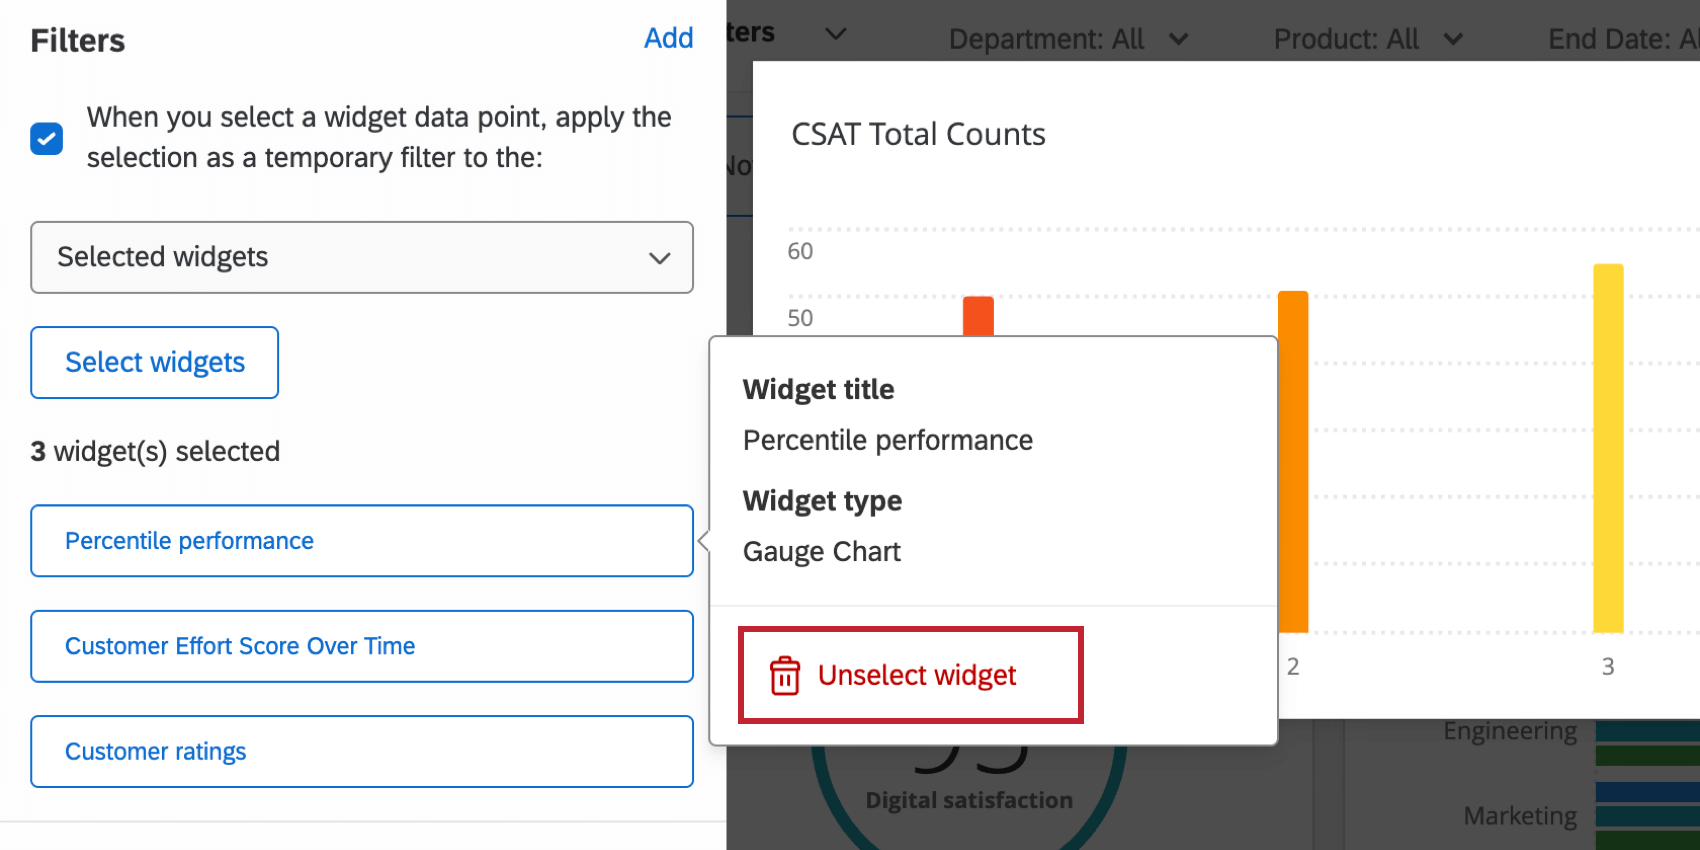Select the Percentile performance widget entry
The image size is (1700, 850).
[361, 541]
